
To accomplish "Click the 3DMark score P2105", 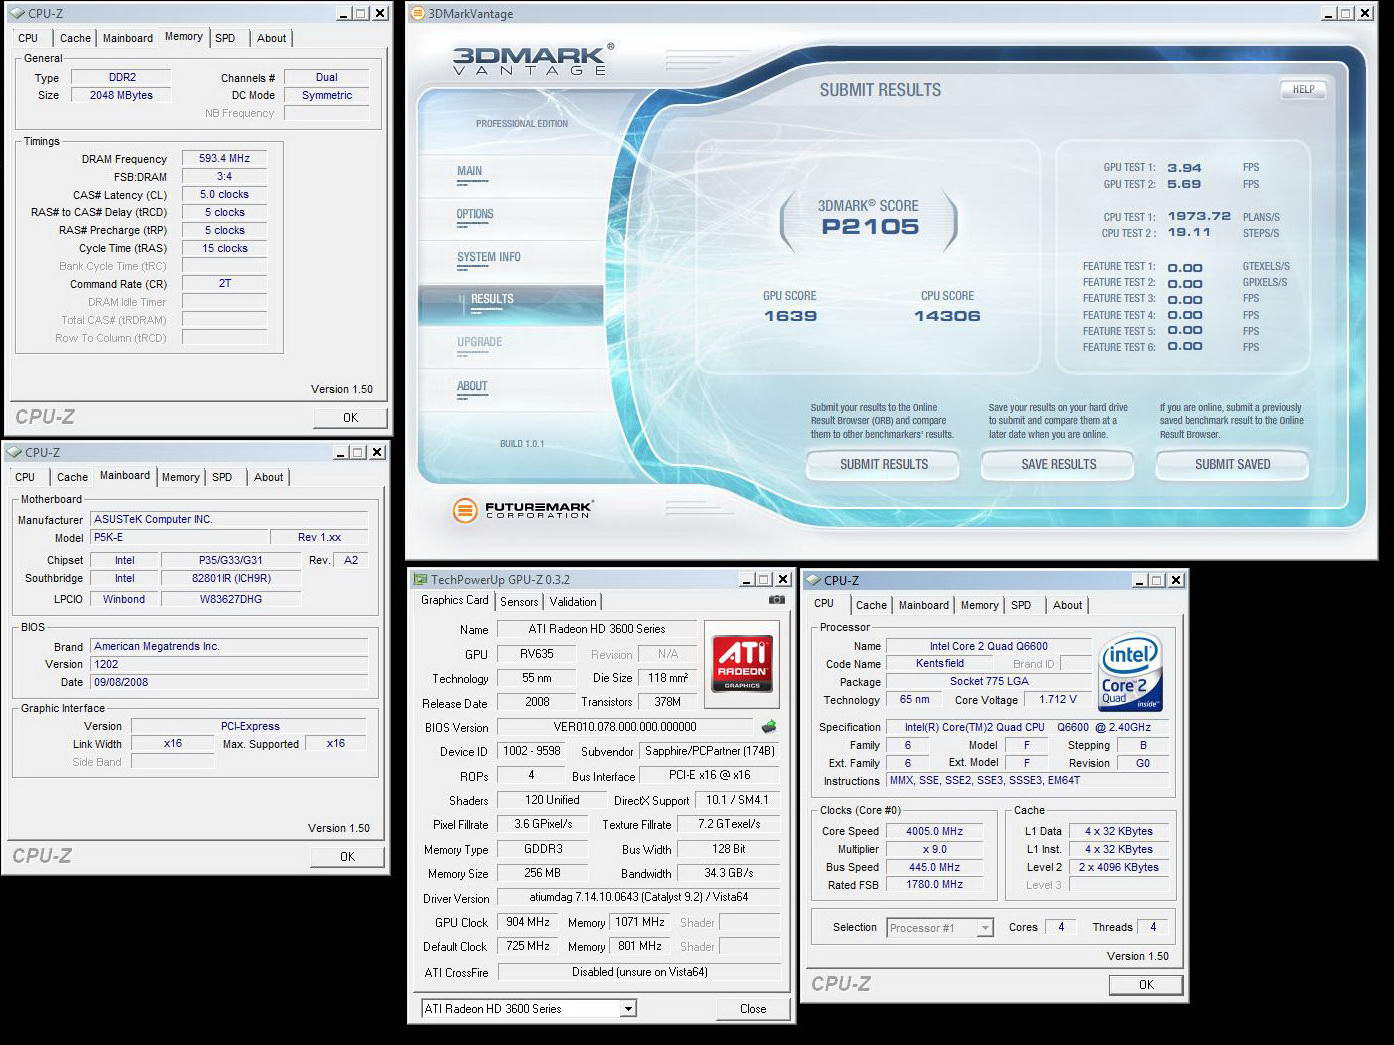I will (870, 227).
